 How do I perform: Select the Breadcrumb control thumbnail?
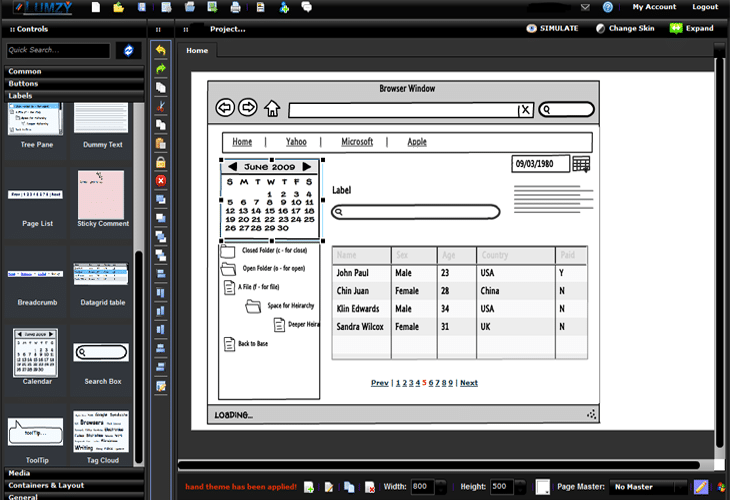coord(35,274)
